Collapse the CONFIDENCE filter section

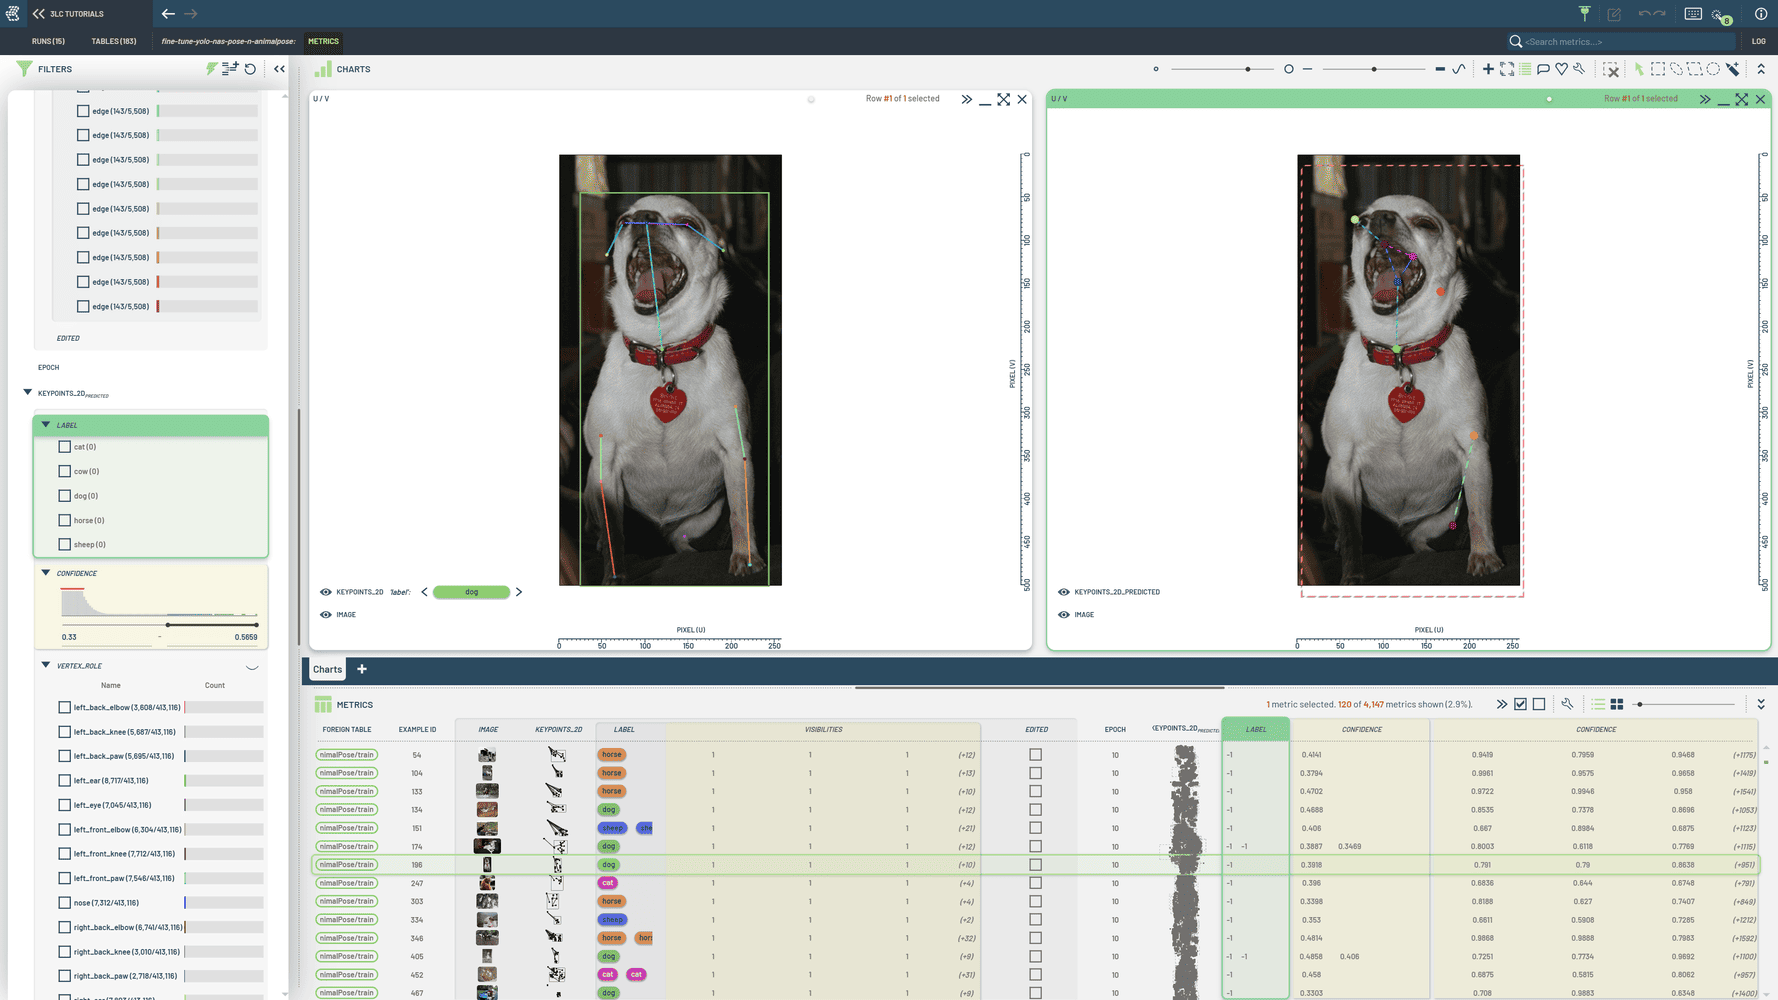pos(46,573)
